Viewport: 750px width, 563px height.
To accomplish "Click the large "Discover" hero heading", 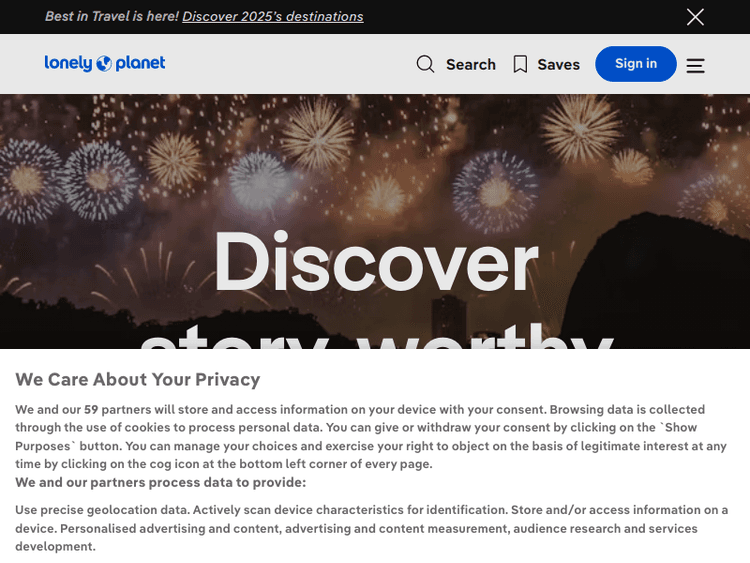I will [375, 262].
